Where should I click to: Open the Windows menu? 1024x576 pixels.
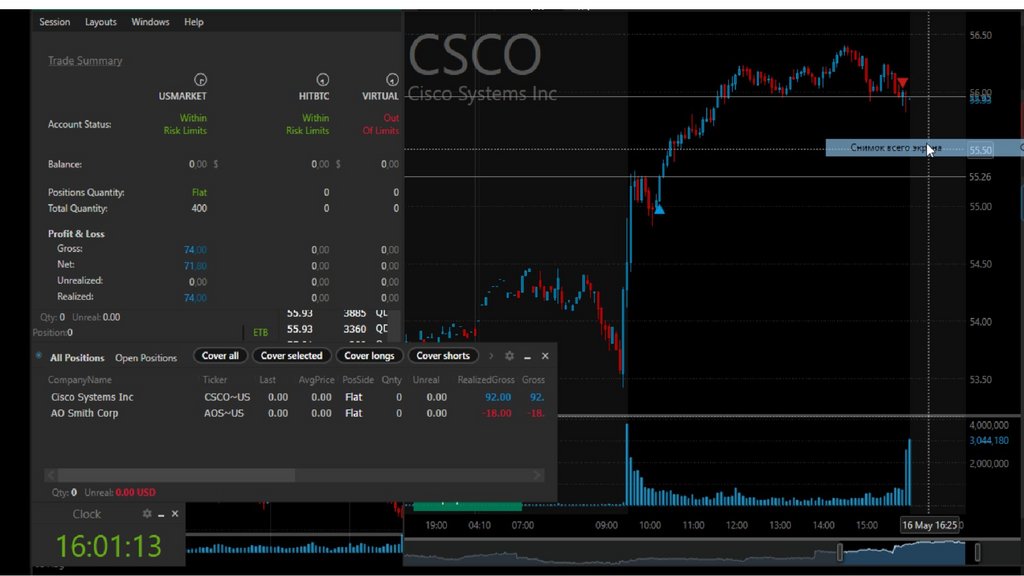150,22
